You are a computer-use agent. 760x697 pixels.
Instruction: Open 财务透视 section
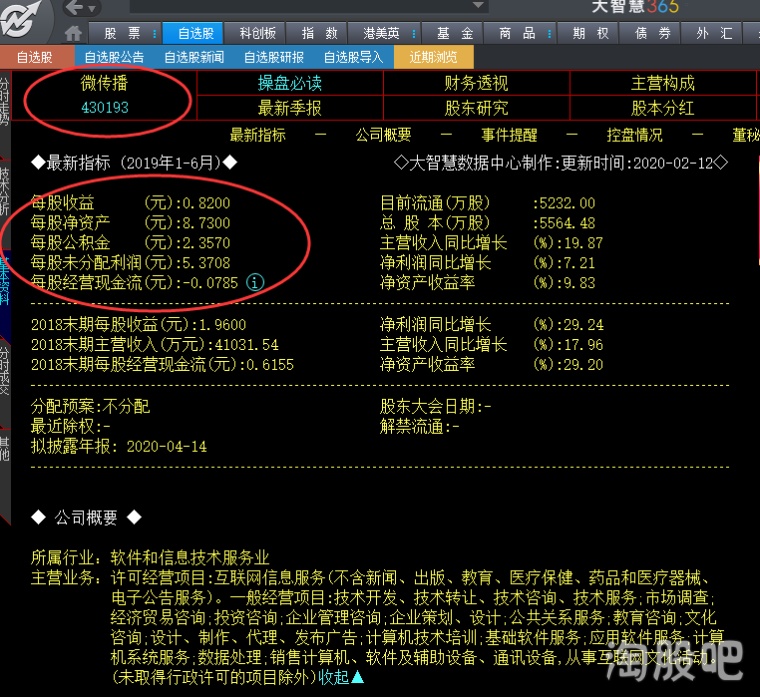coord(476,83)
